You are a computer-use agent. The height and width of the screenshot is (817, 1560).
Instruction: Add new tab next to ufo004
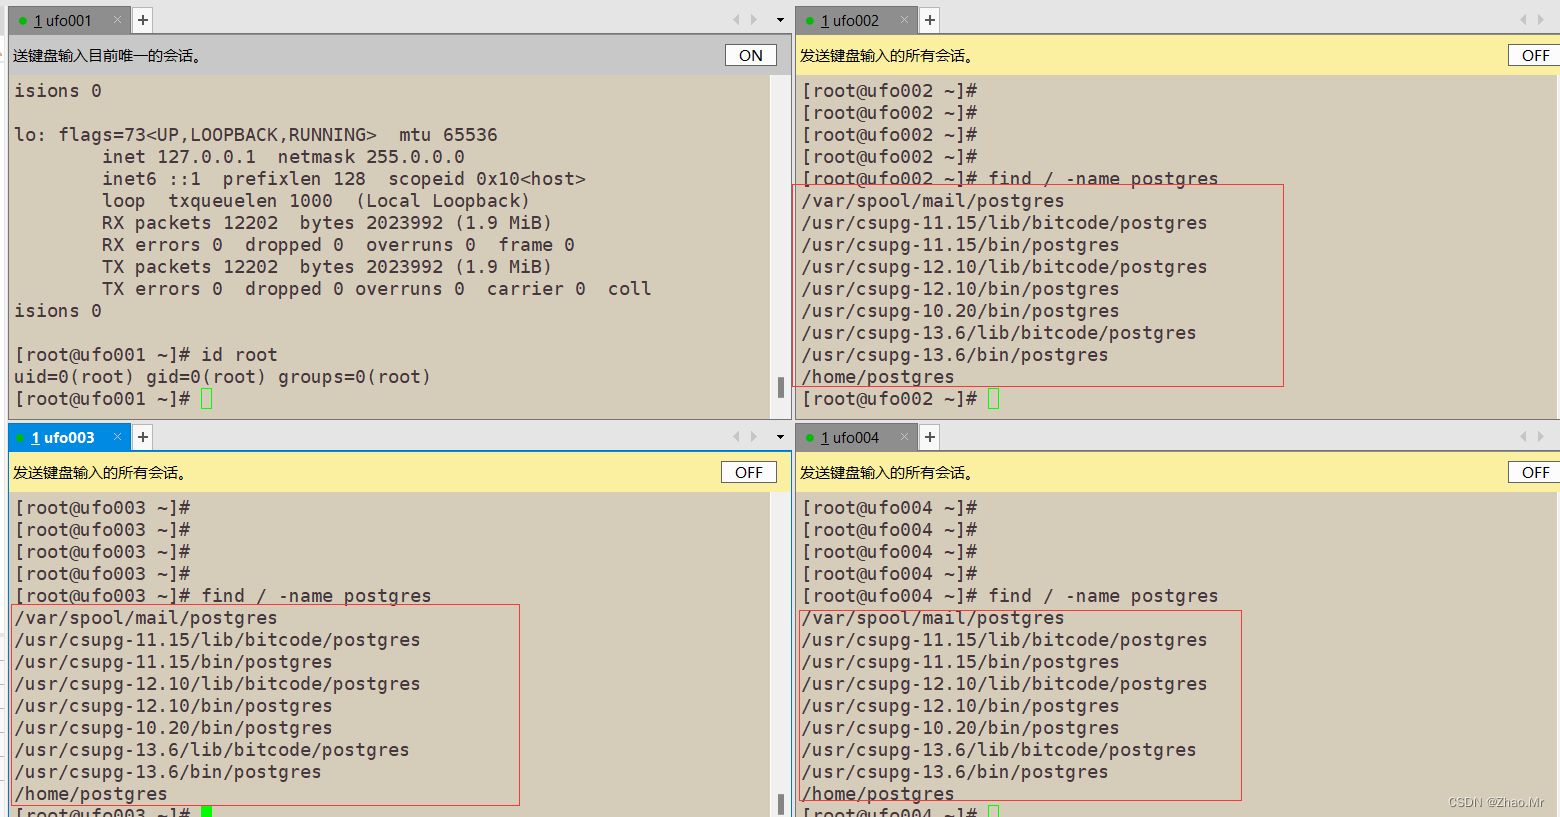tap(930, 437)
